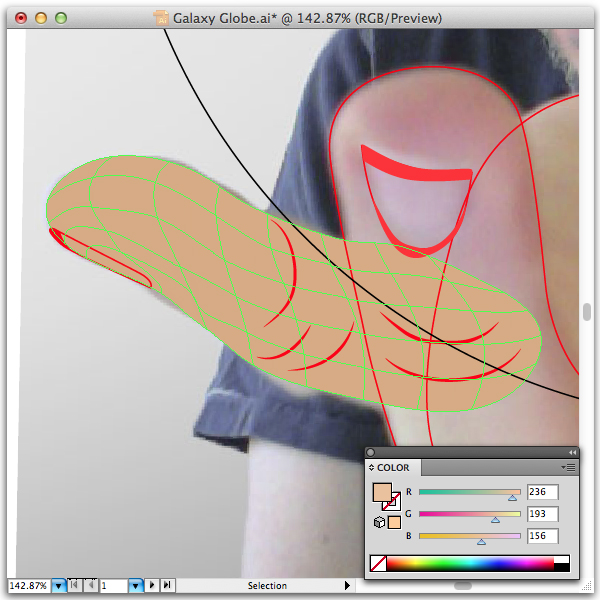Open status bar Selection display menu arrow

347,585
